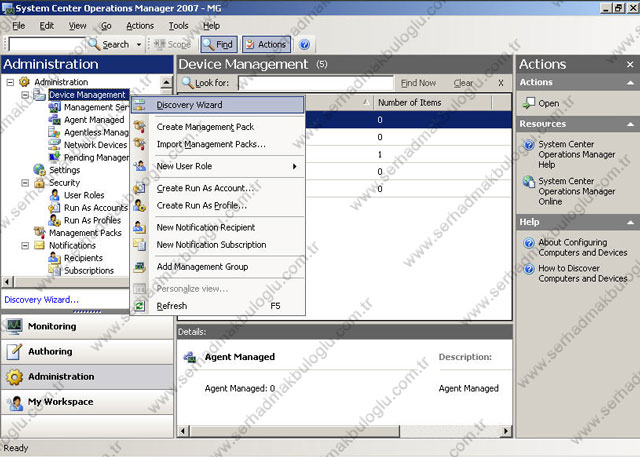Click the help question mark toolbar icon
The height and width of the screenshot is (457, 640).
coord(304,44)
